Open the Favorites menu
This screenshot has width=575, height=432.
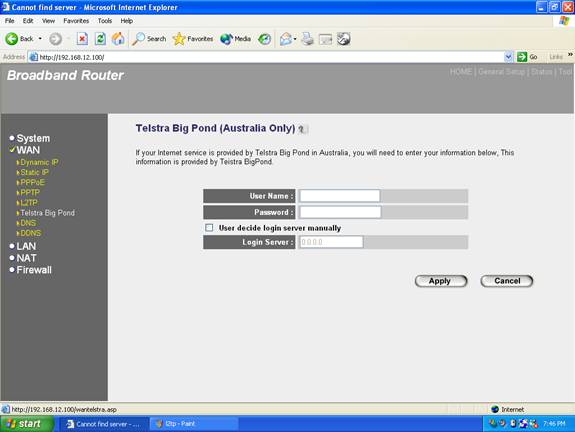click(76, 21)
